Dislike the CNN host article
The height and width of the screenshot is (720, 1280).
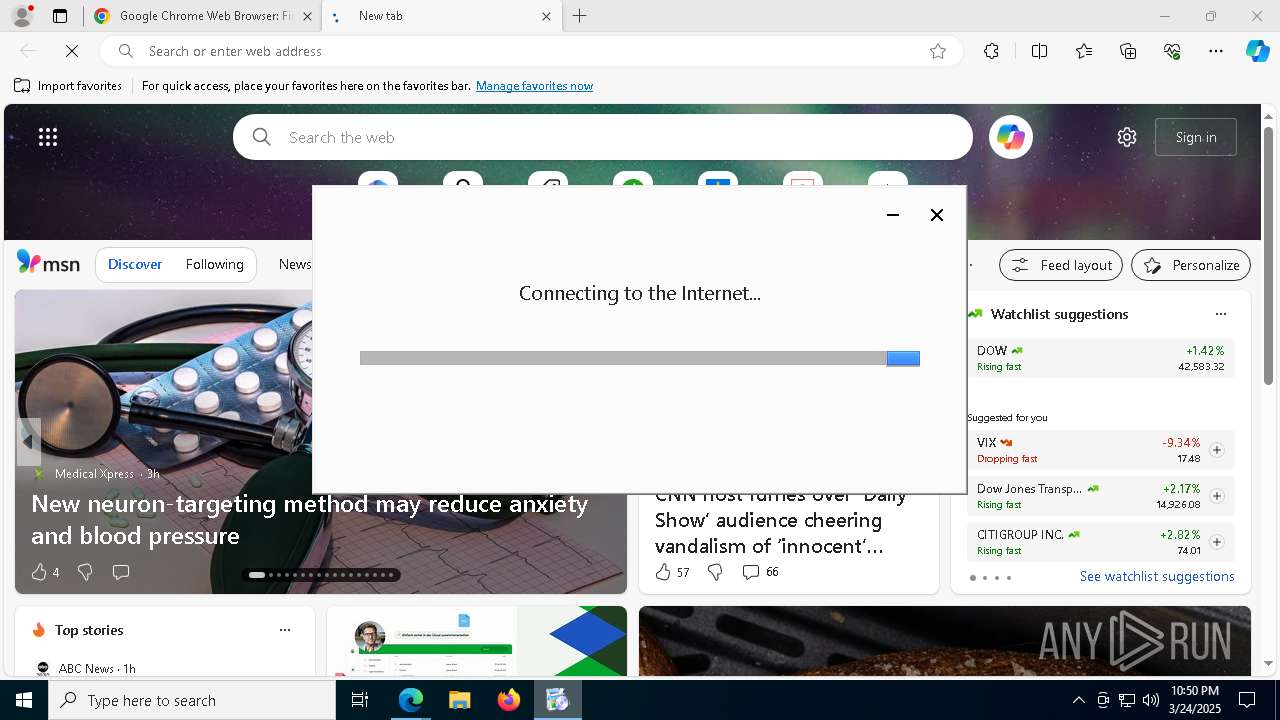(x=715, y=572)
